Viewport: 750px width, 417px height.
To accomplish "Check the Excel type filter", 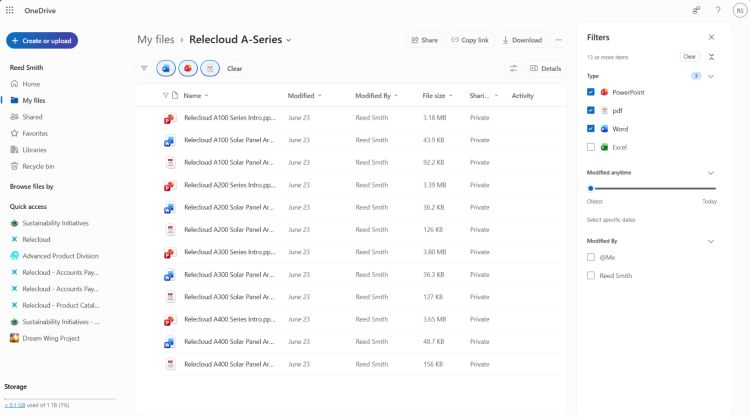I will pos(591,147).
